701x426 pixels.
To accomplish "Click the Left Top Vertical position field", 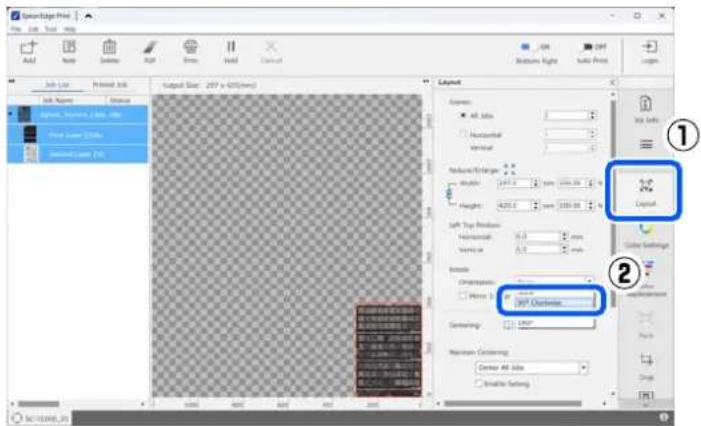I will 538,249.
